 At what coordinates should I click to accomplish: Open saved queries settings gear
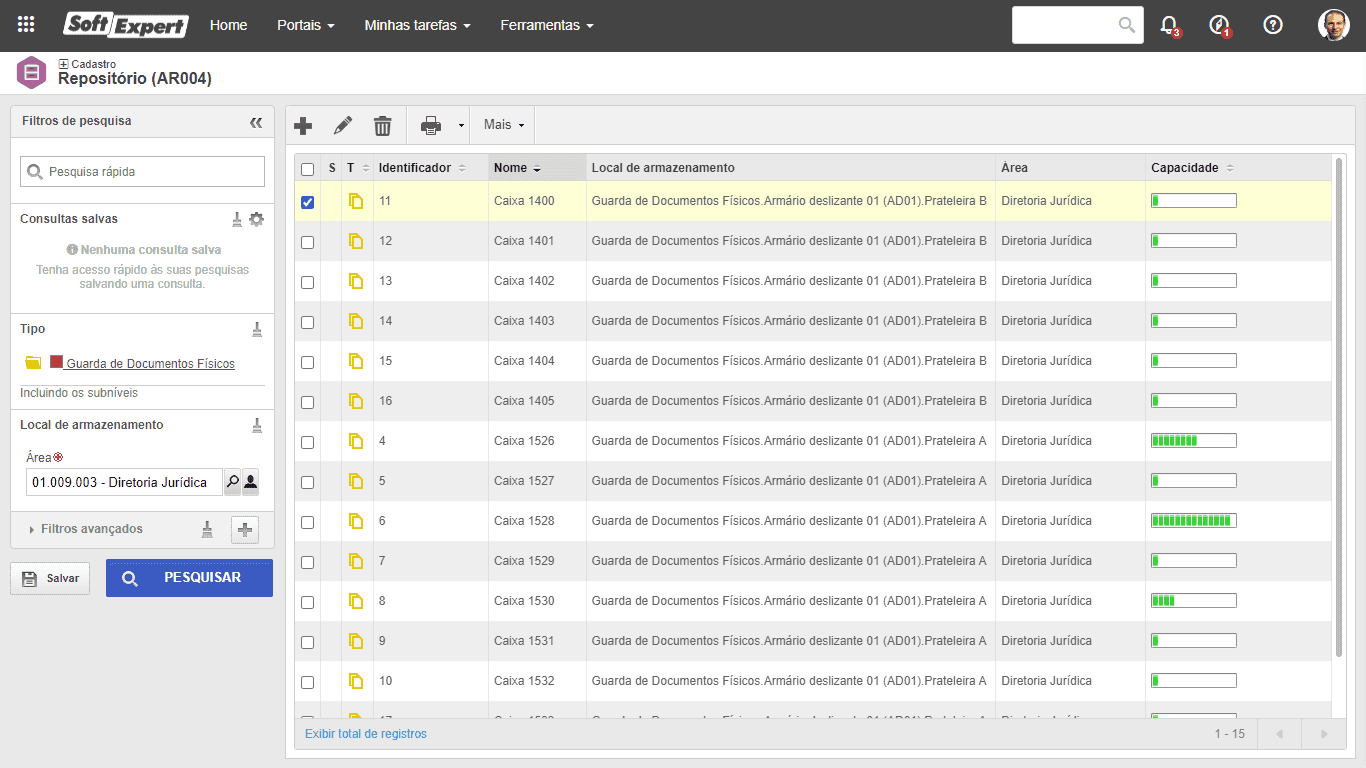257,219
